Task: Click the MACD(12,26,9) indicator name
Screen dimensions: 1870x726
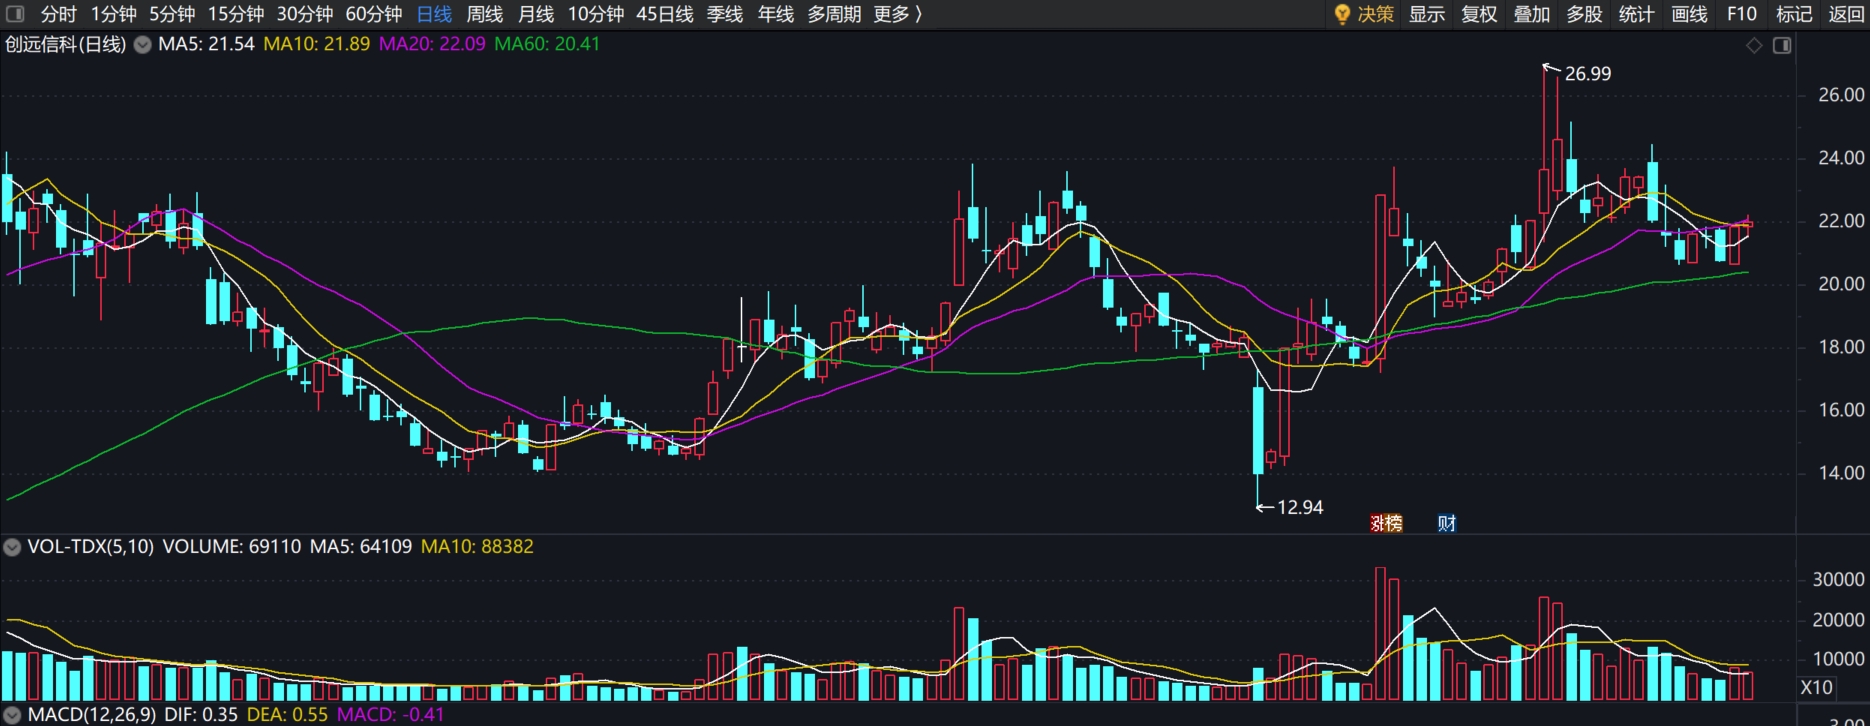Action: pos(91,715)
